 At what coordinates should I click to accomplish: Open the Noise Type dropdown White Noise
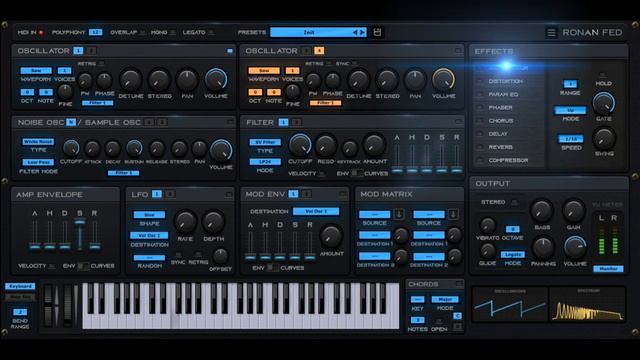tap(38, 142)
